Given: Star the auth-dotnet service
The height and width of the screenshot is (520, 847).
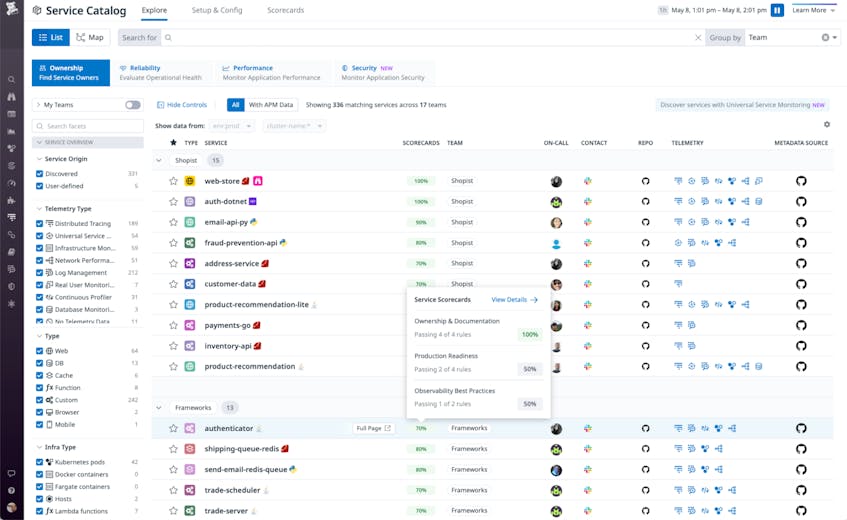Looking at the screenshot, I should coord(173,201).
